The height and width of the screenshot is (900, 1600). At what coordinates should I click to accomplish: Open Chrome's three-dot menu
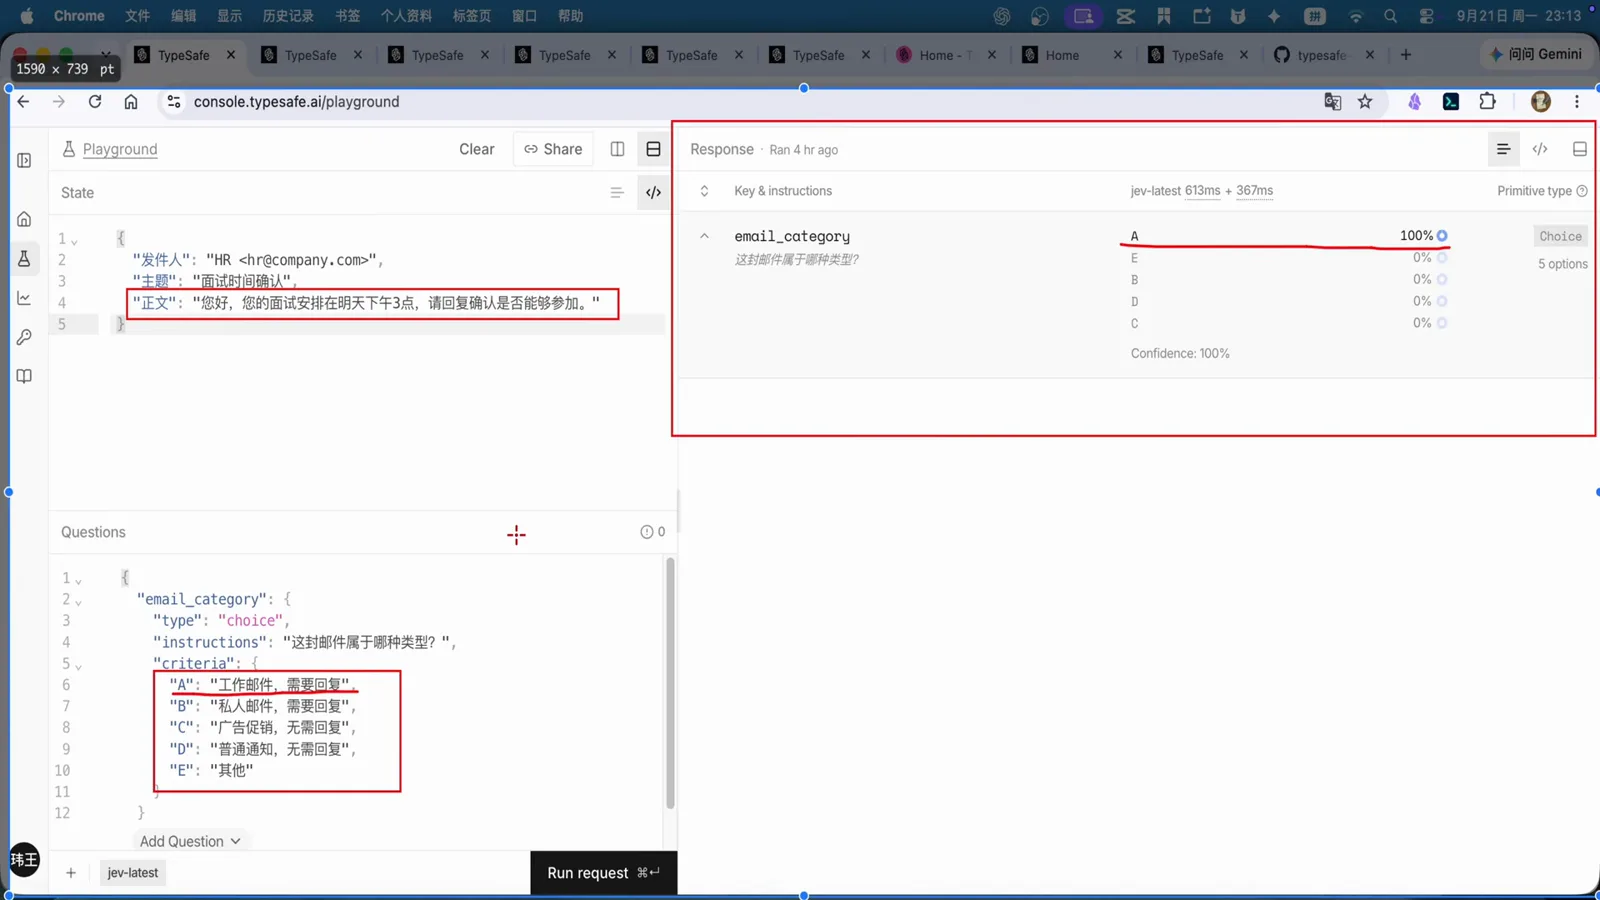click(x=1577, y=102)
